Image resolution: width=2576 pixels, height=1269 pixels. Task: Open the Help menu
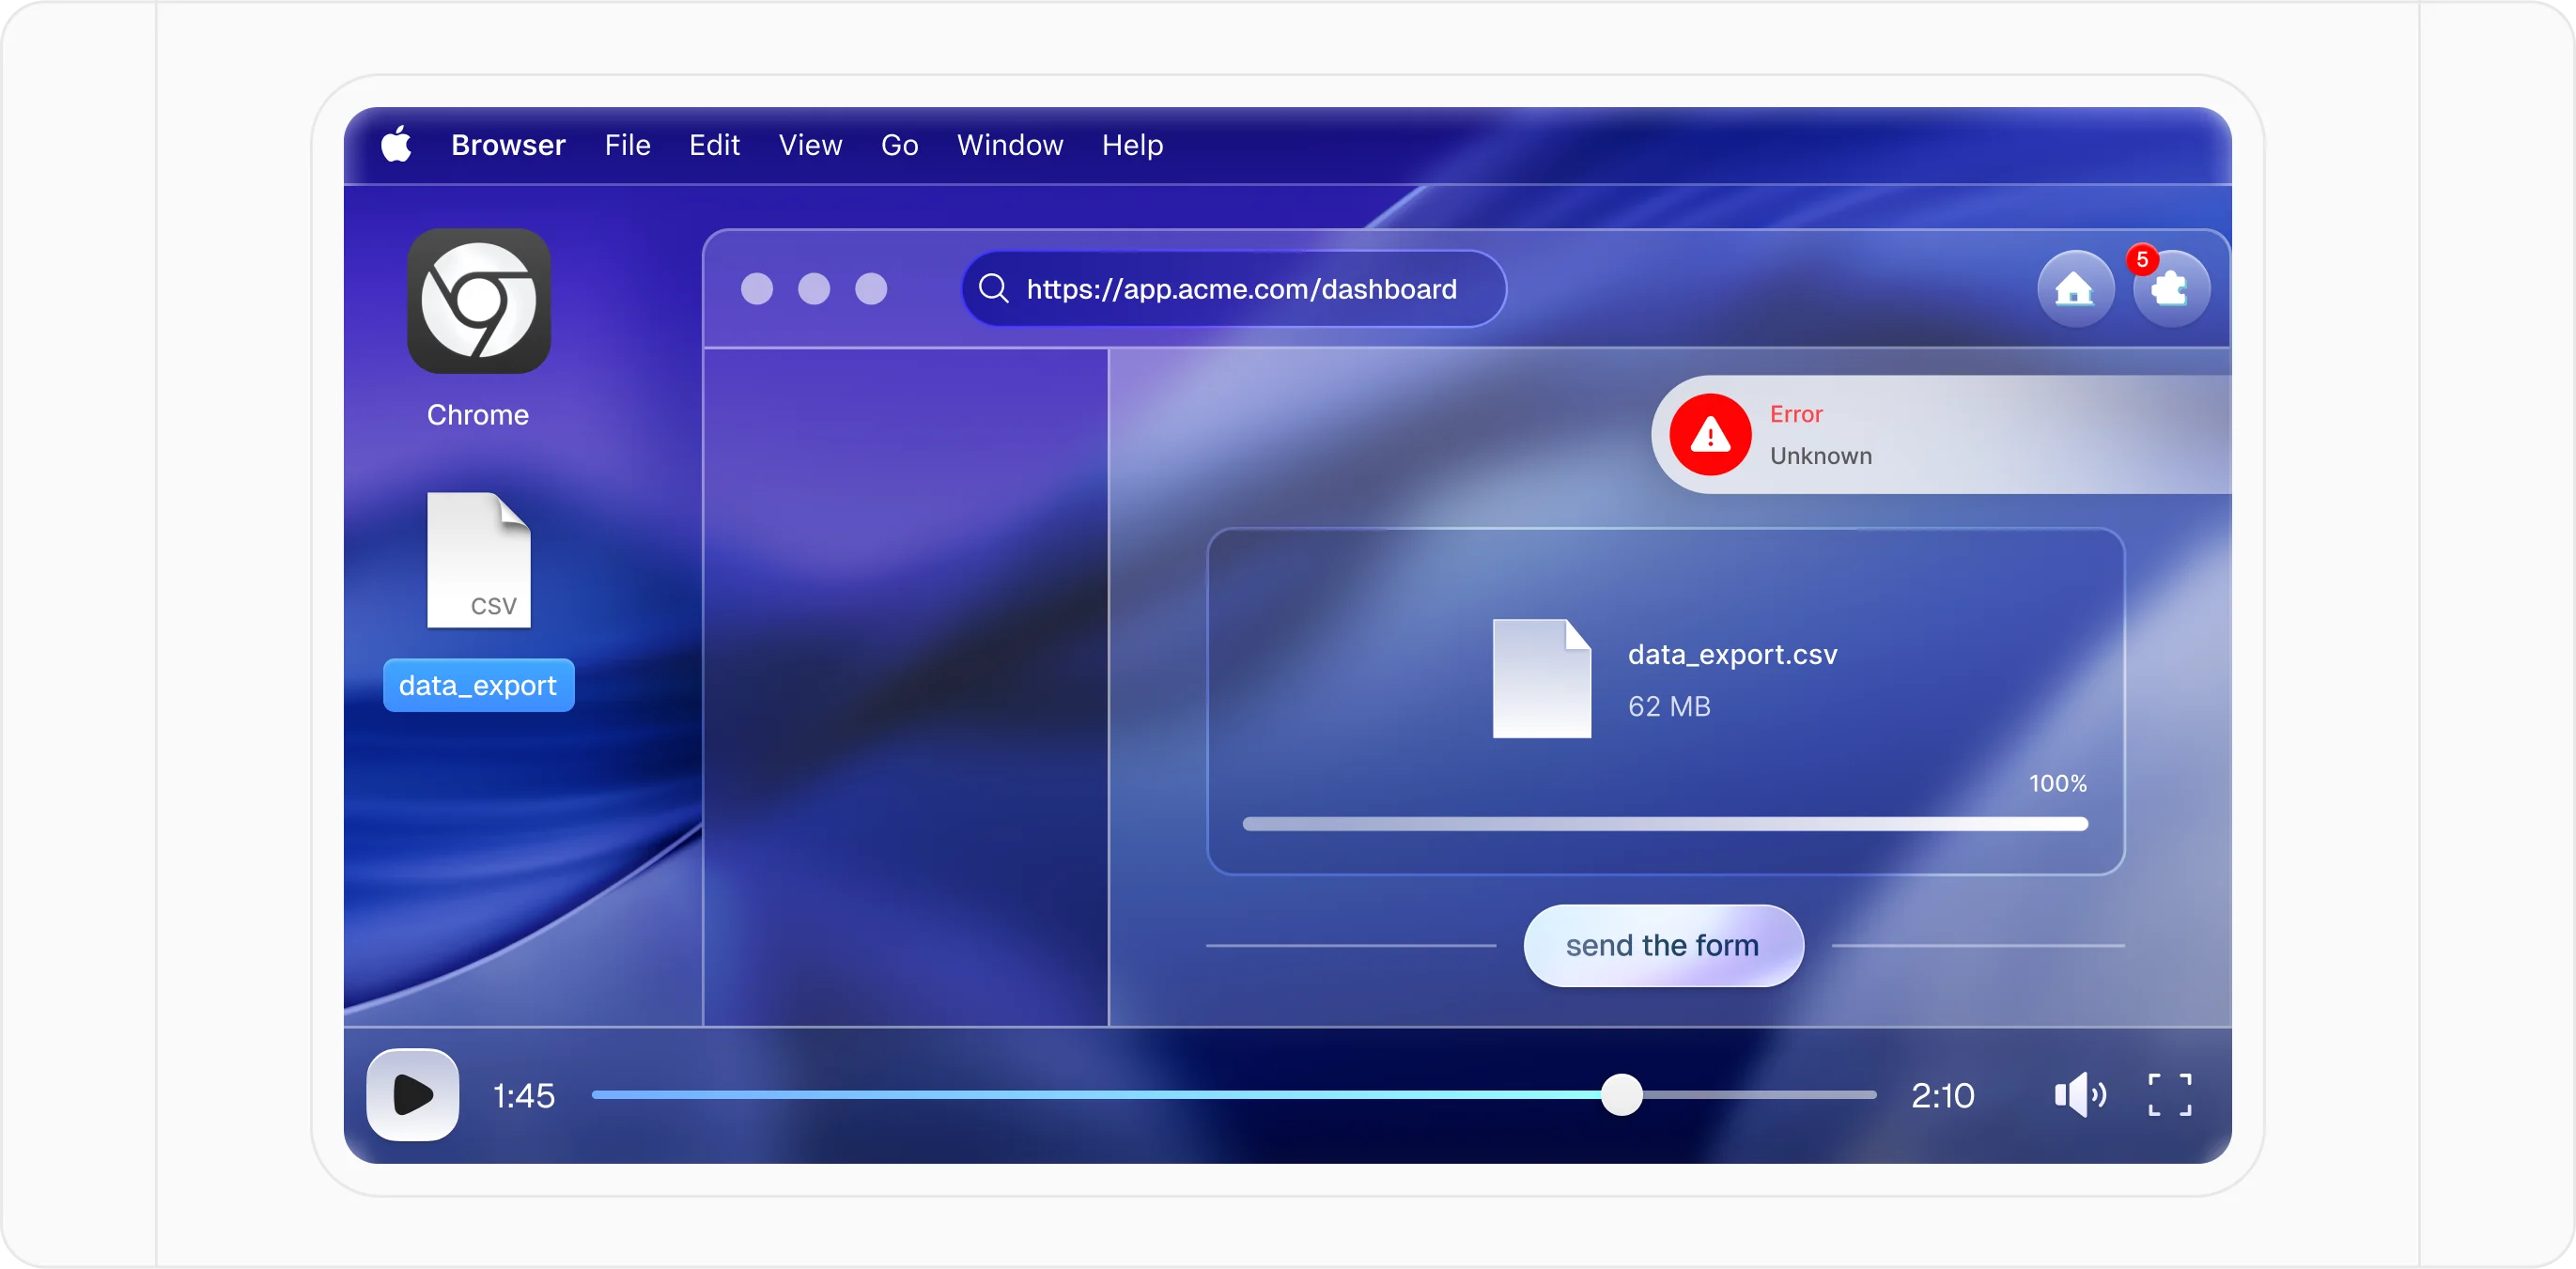pyautogui.click(x=1132, y=145)
